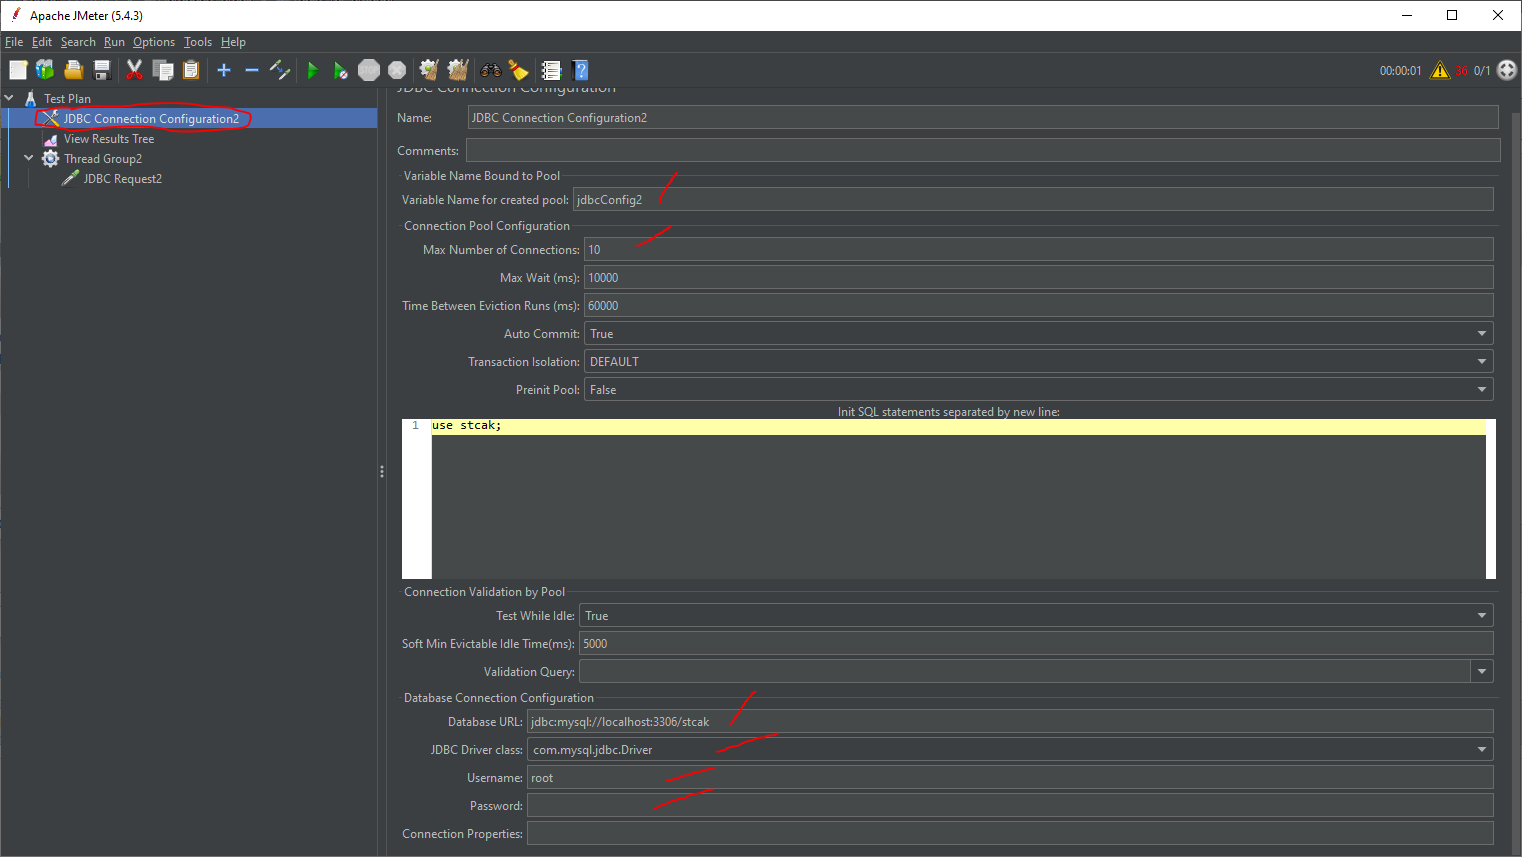Click the split pane divider handle dots

tap(382, 471)
